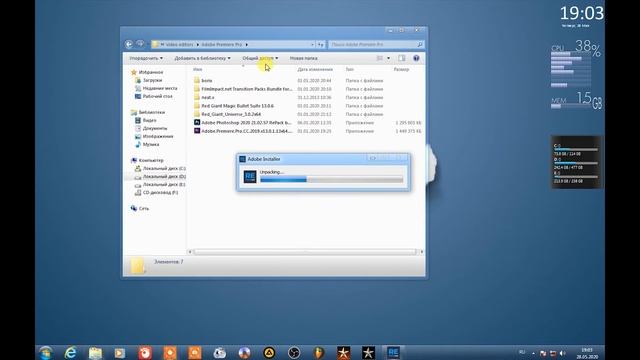Open the Windows Explorer taskbar icon
Image resolution: width=640 pixels, height=360 pixels.
(x=95, y=353)
